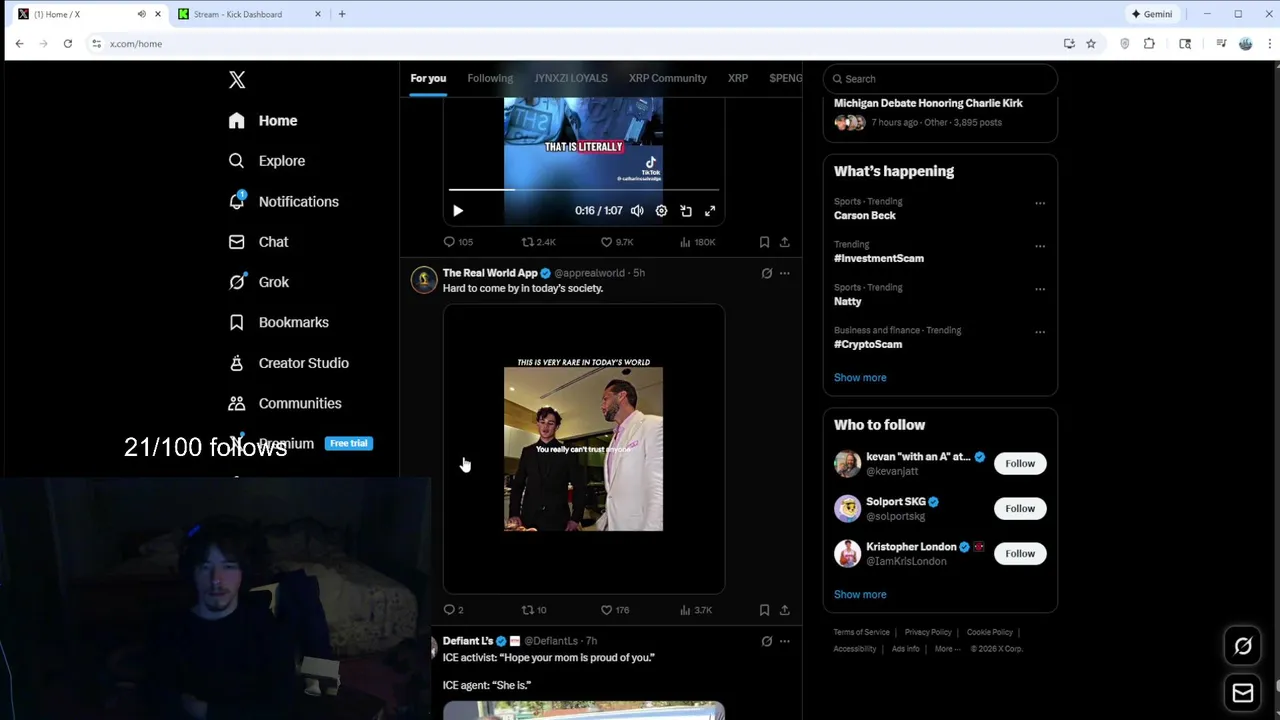The image size is (1280, 720).
Task: Open Creator Studio in sidebar
Action: 288,363
